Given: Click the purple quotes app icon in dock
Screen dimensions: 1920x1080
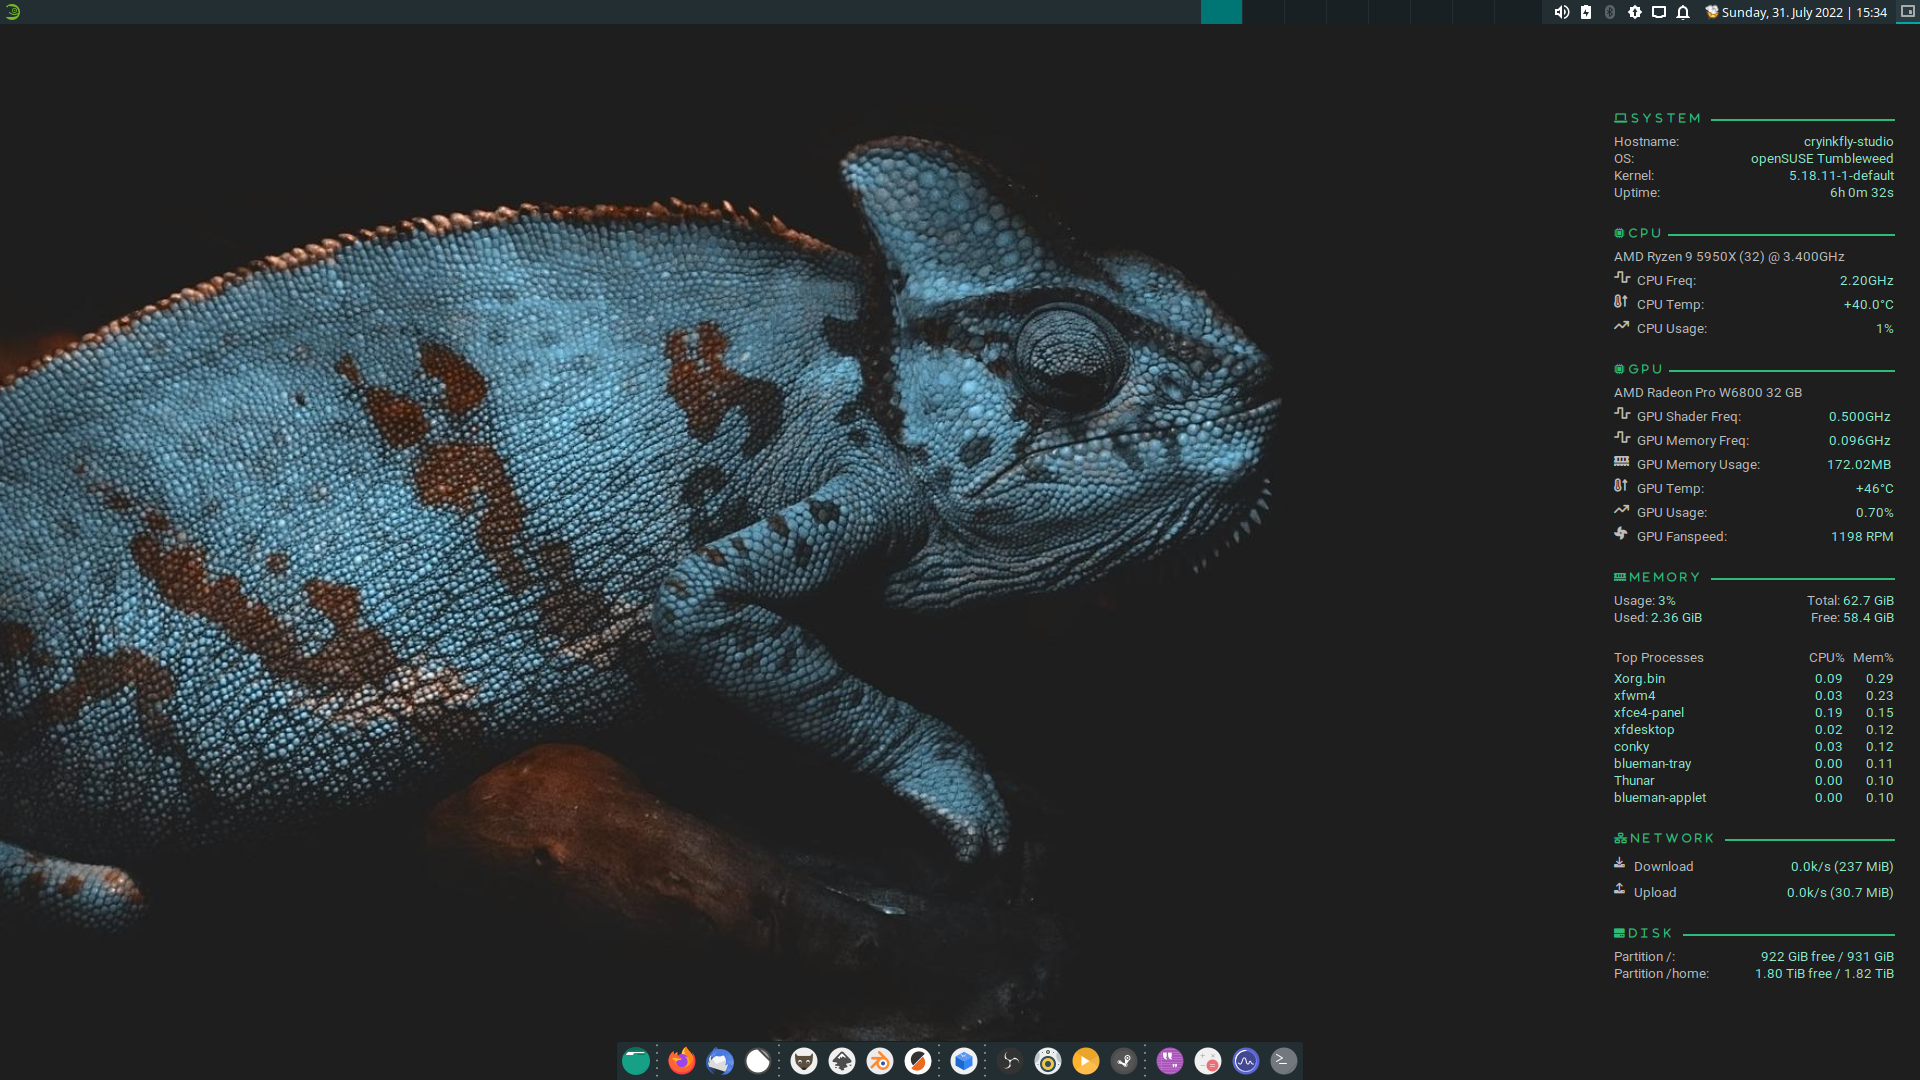Looking at the screenshot, I should pos(1169,1061).
